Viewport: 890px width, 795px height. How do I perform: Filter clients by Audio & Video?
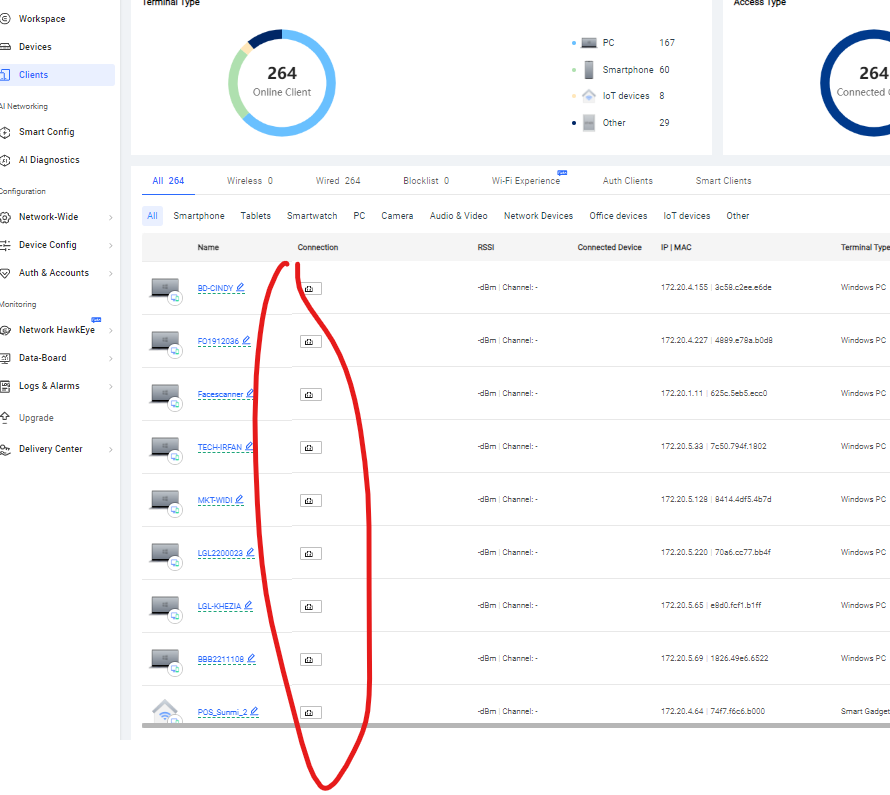coord(458,216)
